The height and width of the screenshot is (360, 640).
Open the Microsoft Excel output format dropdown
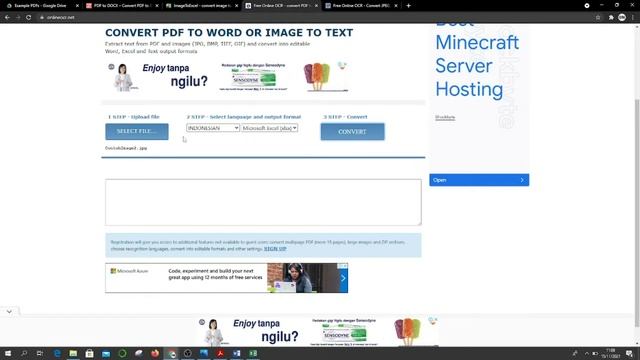coord(269,128)
